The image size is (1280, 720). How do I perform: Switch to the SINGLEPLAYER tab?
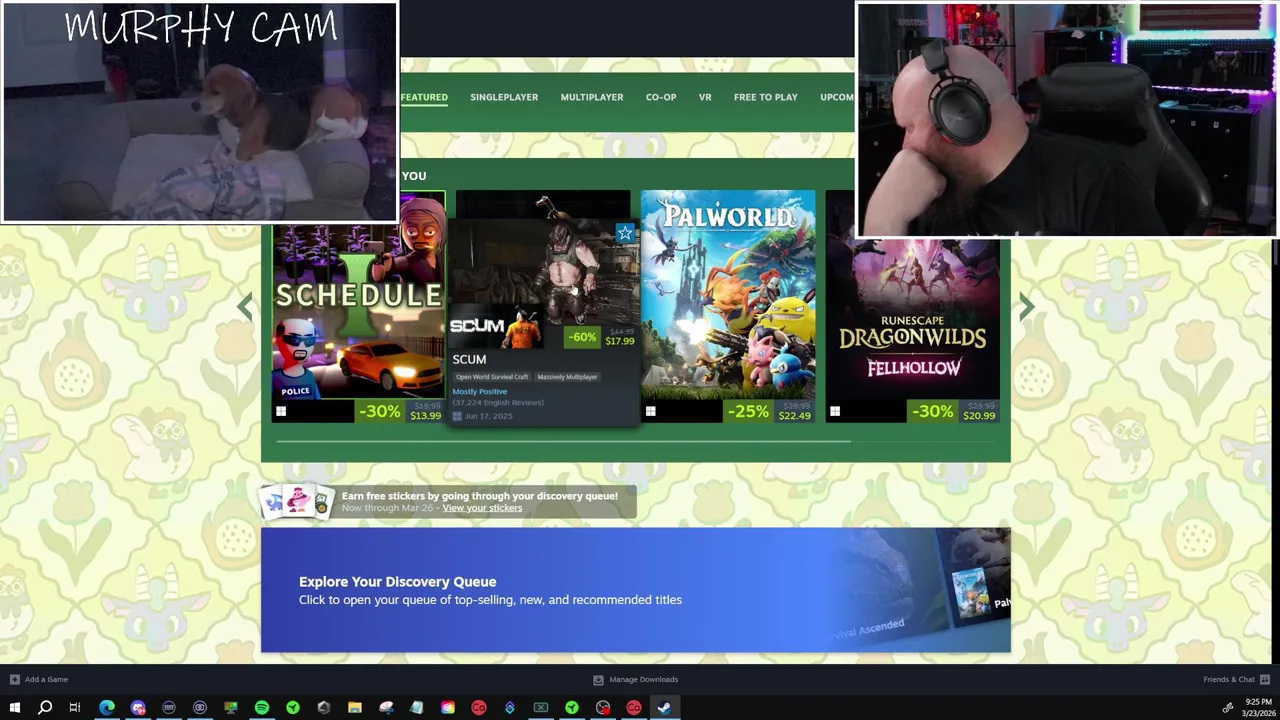[x=504, y=97]
